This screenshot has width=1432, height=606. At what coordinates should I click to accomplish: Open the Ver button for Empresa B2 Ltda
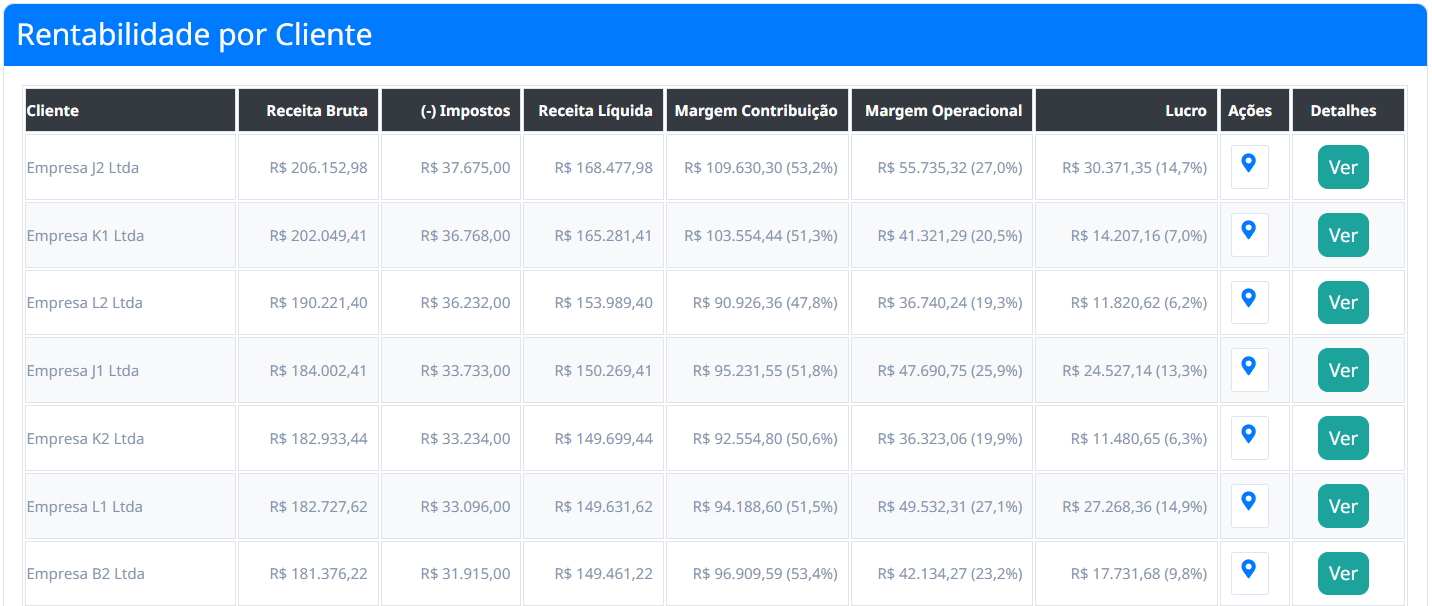1343,573
